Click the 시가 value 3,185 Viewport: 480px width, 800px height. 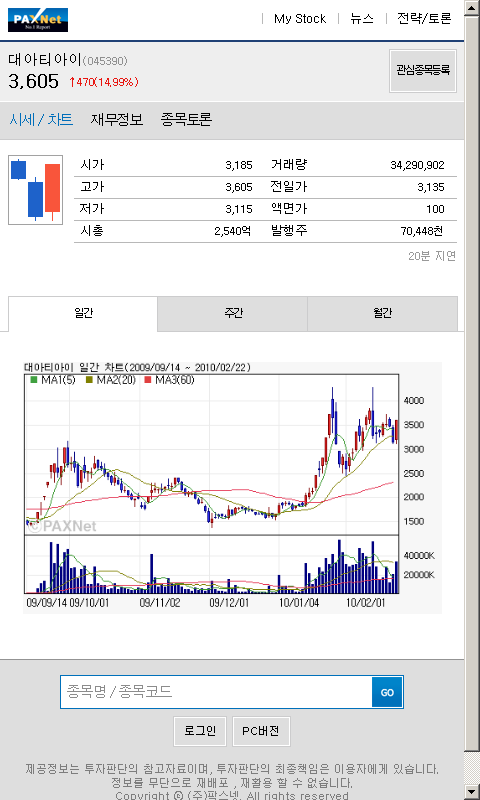click(x=239, y=165)
